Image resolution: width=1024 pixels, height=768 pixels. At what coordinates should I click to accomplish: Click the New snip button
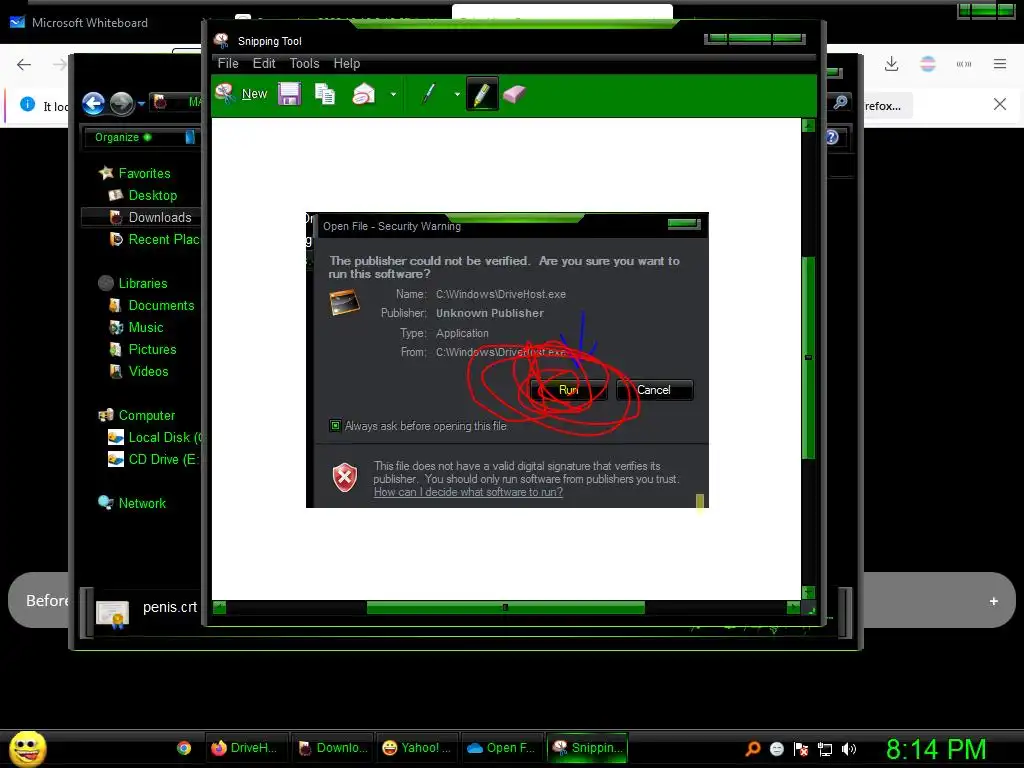pos(241,94)
